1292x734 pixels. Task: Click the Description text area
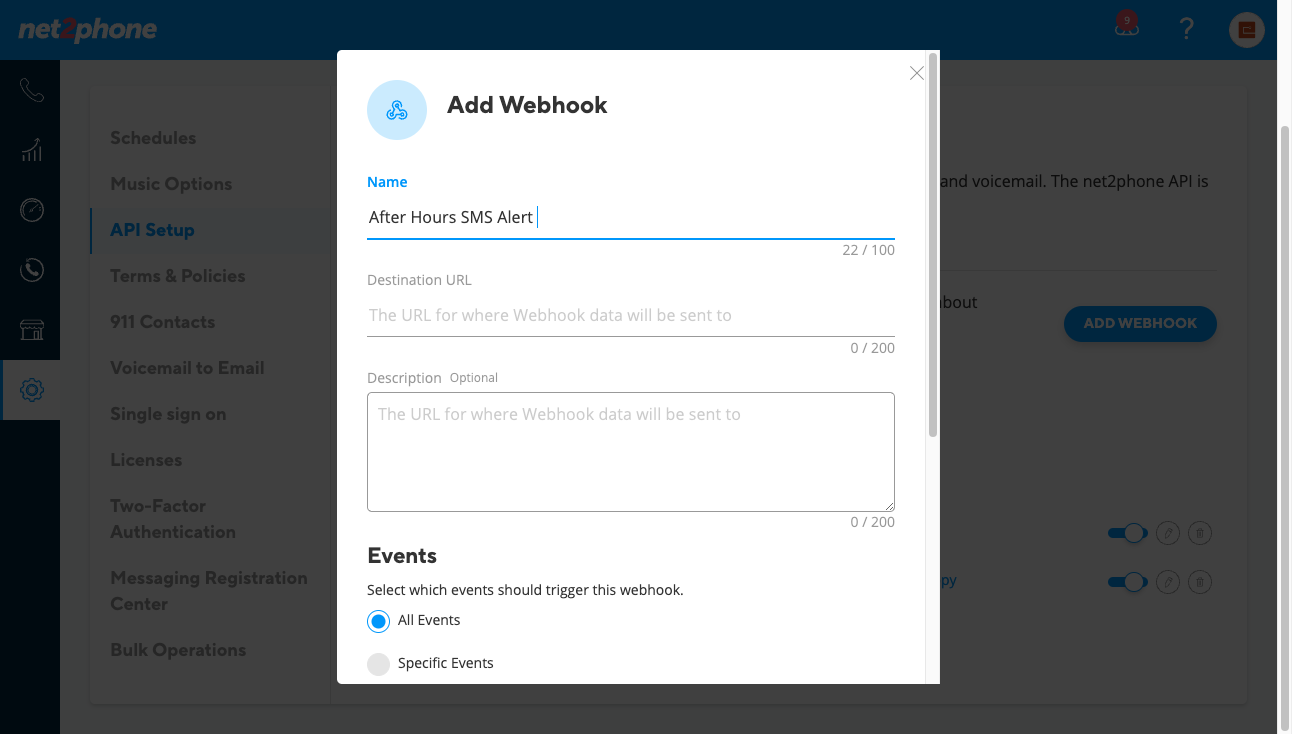click(x=631, y=452)
